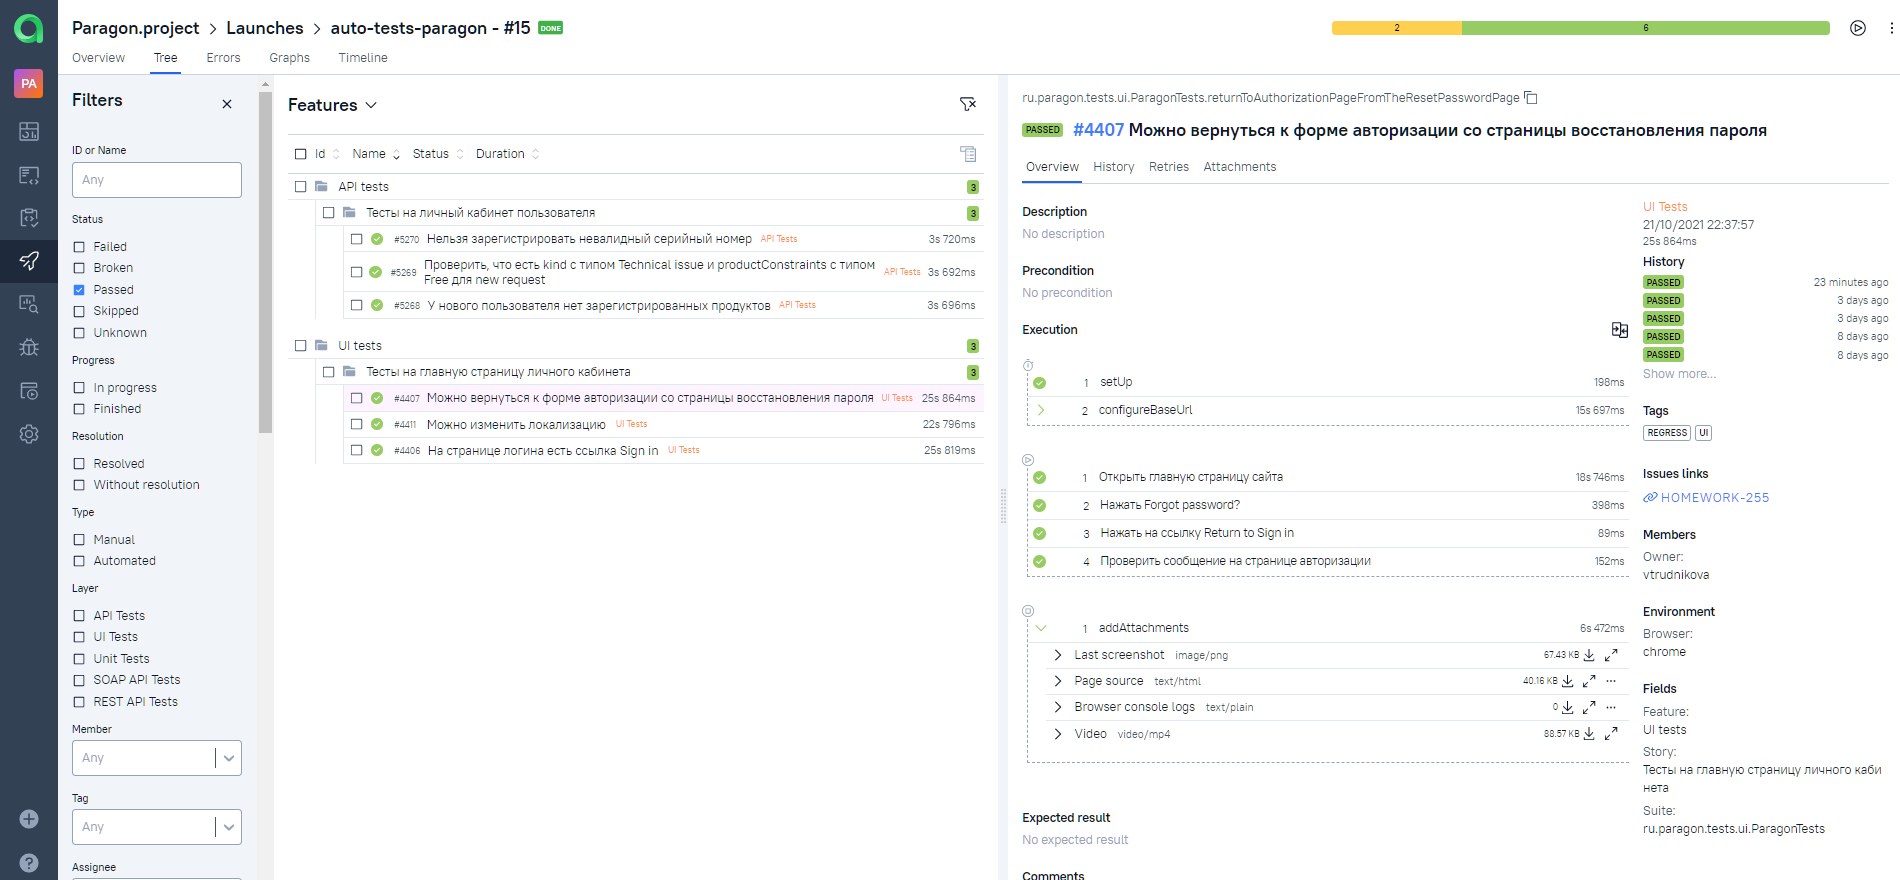Copy full test name to clipboard
Image resolution: width=1900 pixels, height=880 pixels.
[1531, 98]
